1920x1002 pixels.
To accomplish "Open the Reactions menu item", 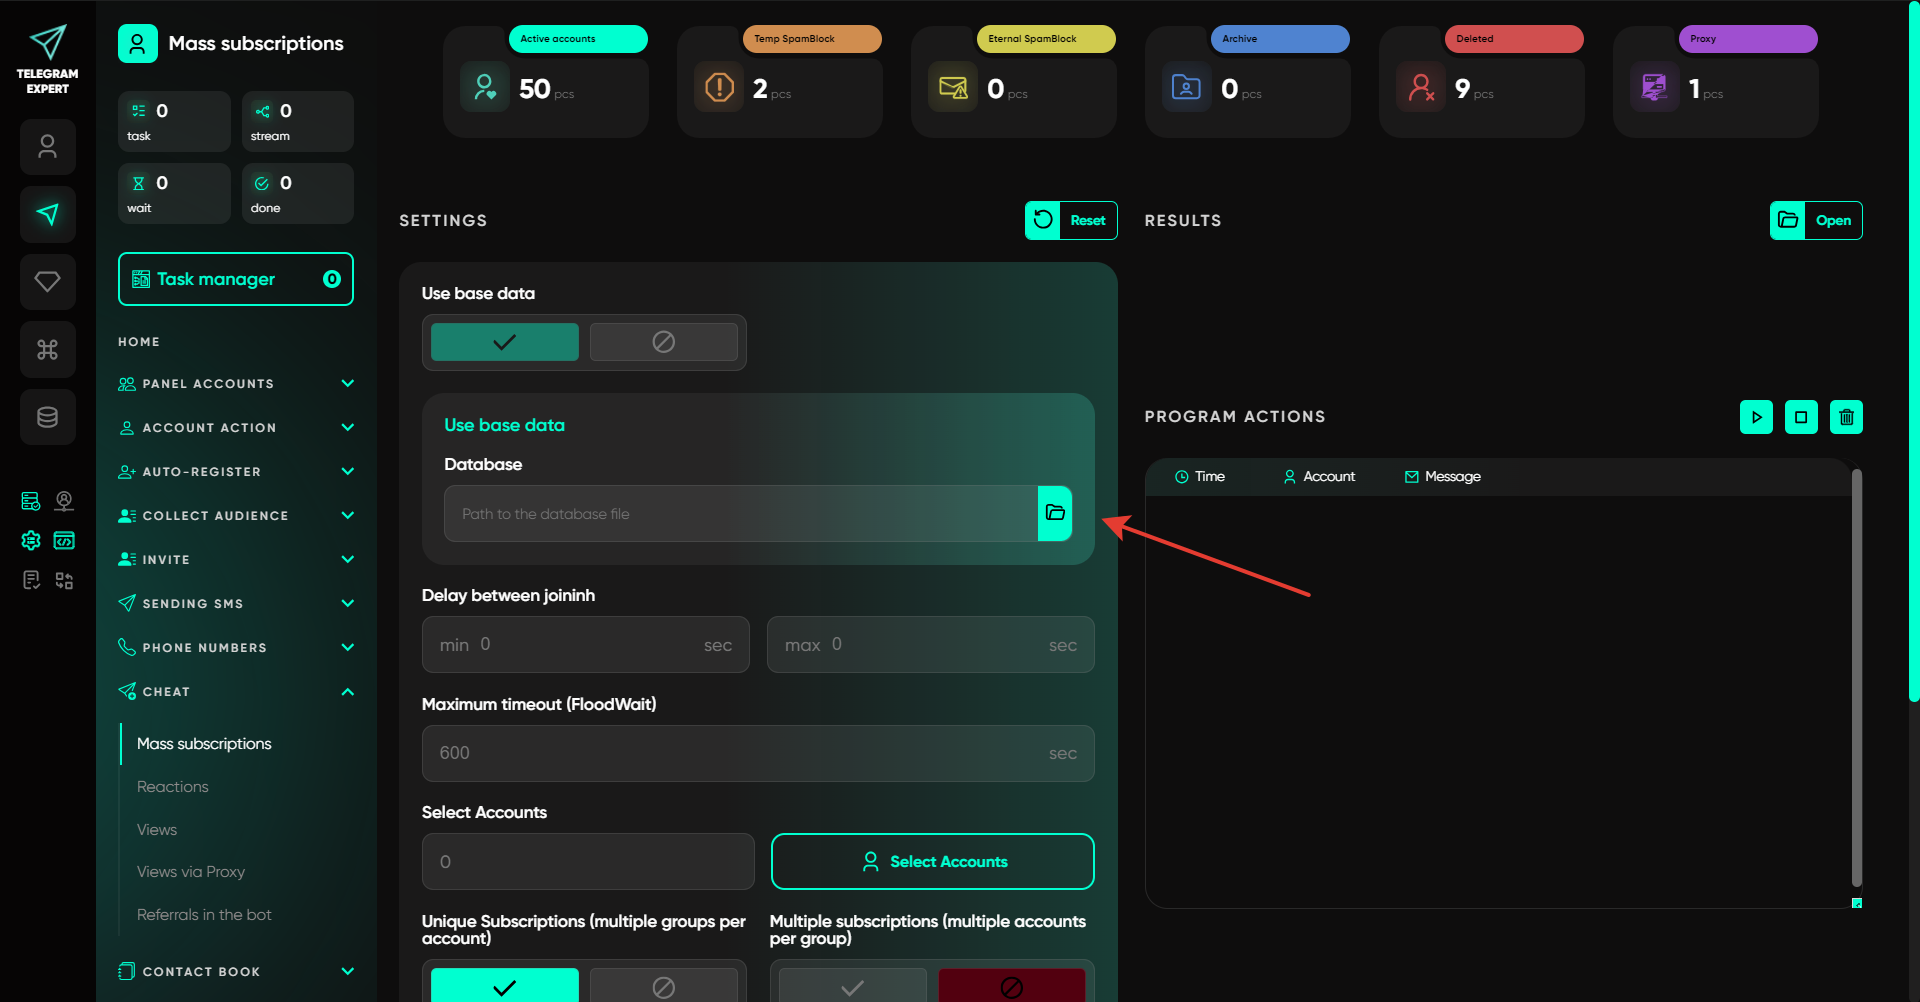I will coord(173,787).
